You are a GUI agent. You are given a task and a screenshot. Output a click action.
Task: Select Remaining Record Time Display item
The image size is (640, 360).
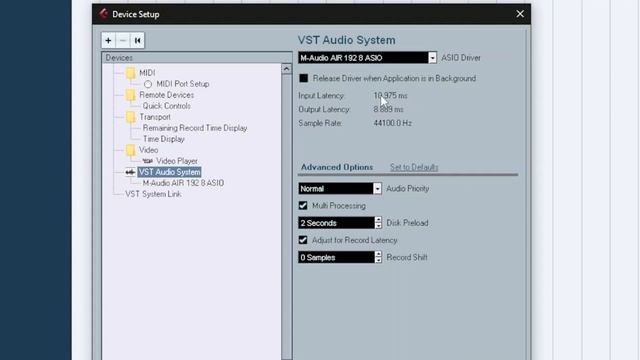[x=195, y=128]
